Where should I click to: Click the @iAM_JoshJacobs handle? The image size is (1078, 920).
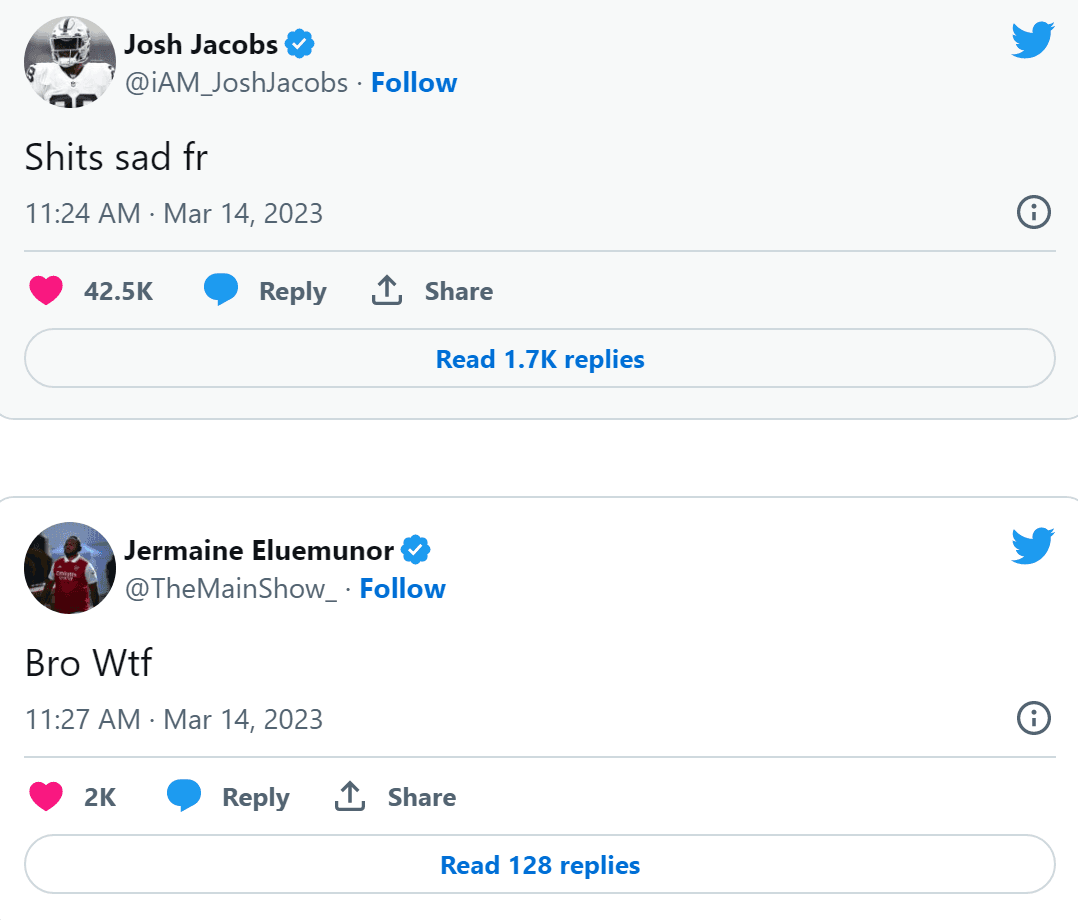236,83
